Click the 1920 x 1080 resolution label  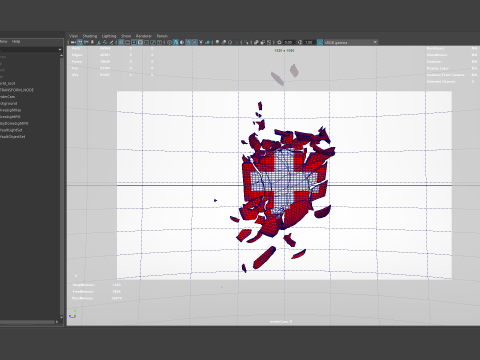284,51
